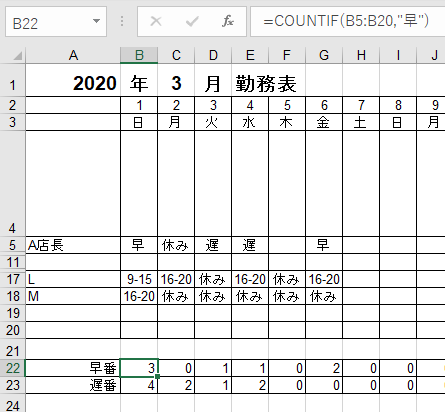445x412 pixels.
Task: Select cell B17 containing 9-15
Action: click(x=139, y=279)
